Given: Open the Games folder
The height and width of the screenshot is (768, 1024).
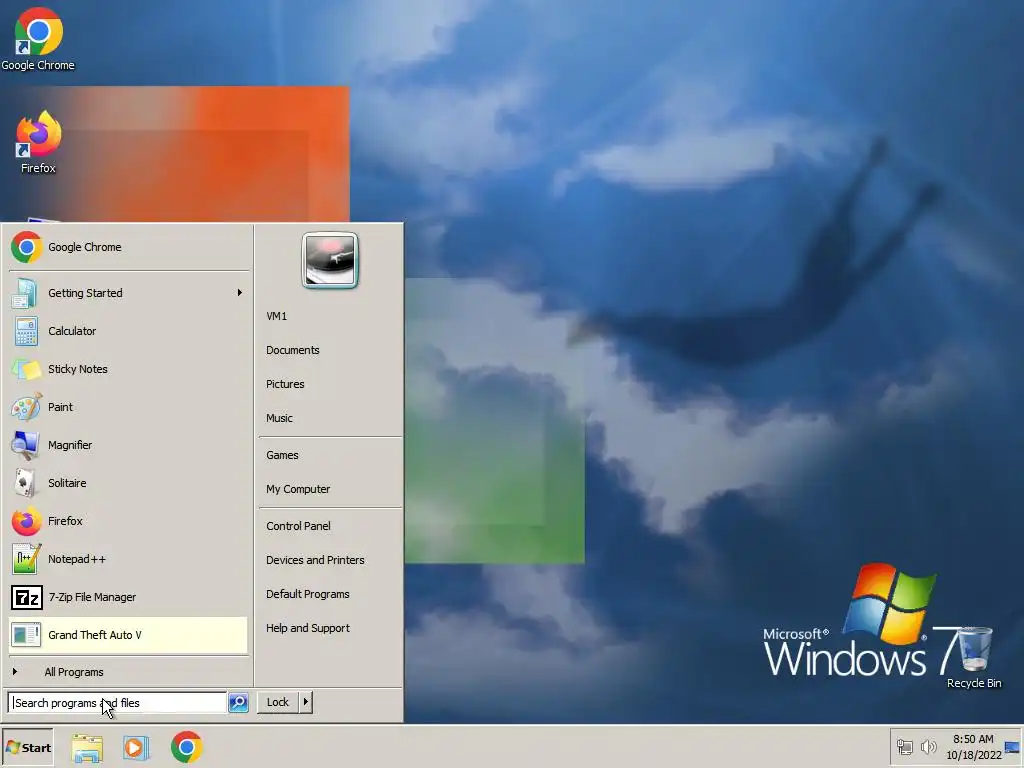Looking at the screenshot, I should point(282,455).
